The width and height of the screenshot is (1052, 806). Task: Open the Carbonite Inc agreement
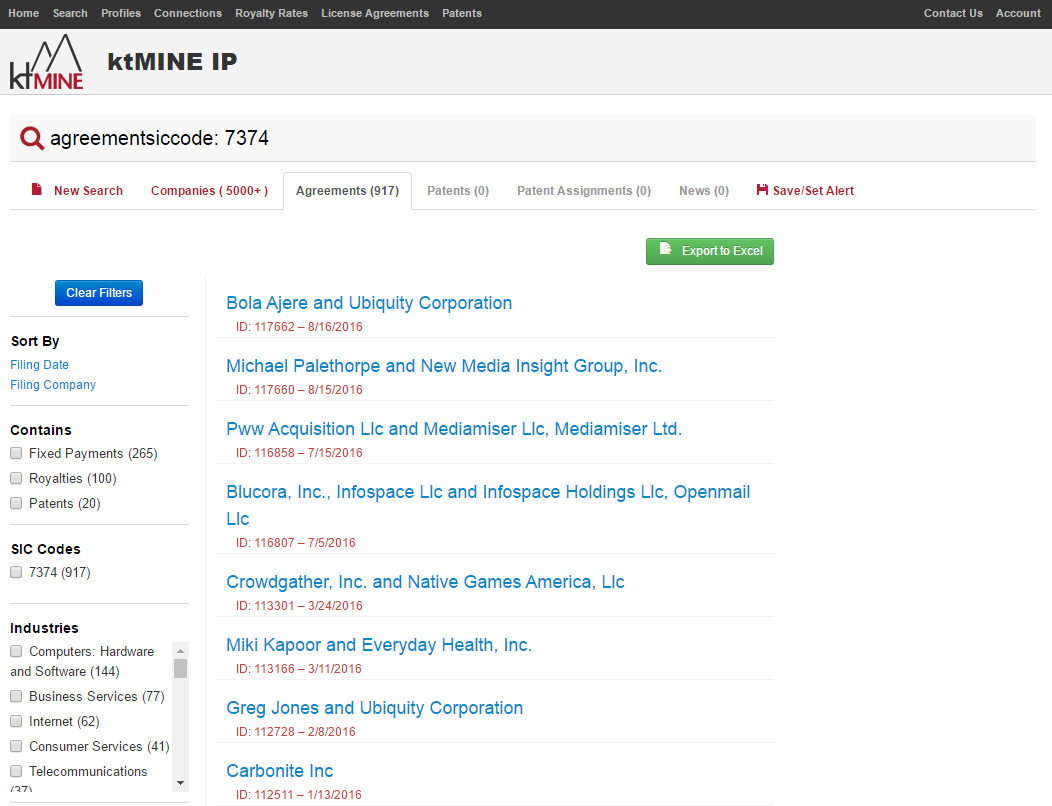point(280,771)
